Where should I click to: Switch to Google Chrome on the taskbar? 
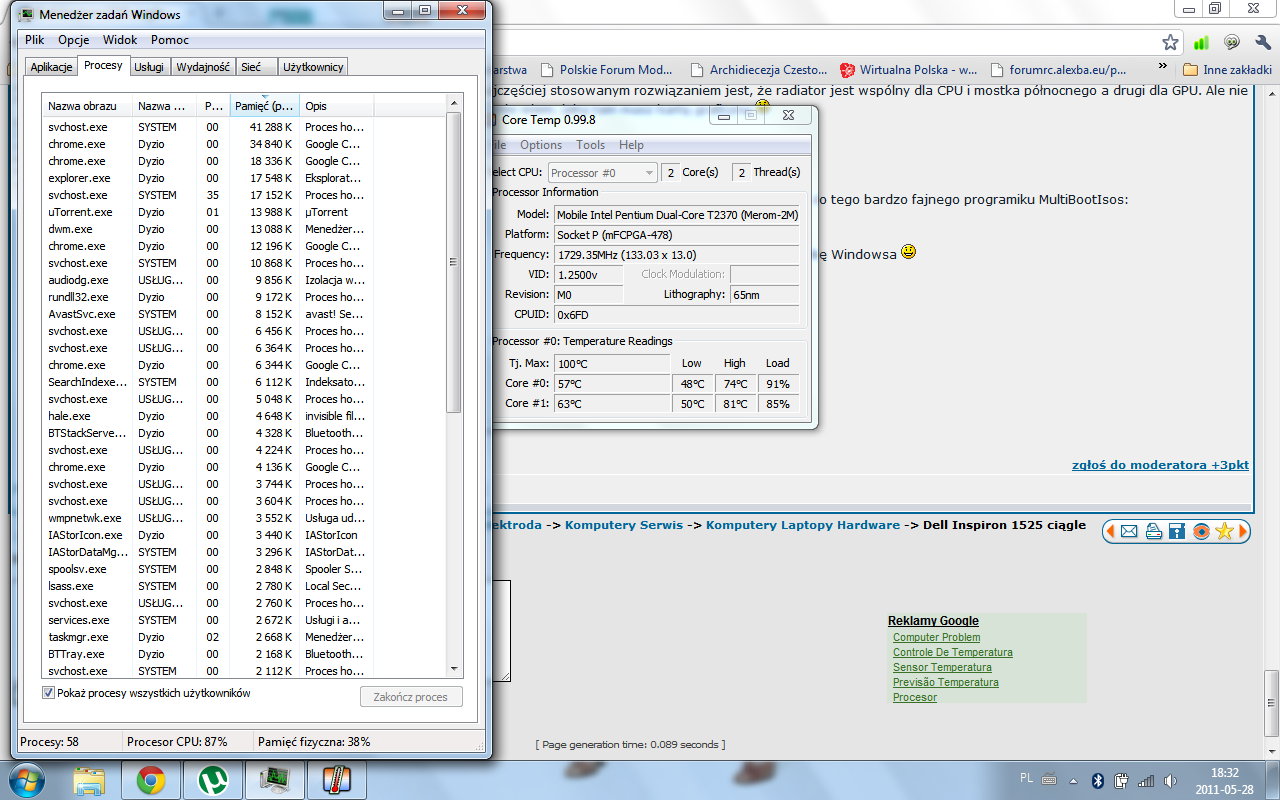[x=151, y=780]
